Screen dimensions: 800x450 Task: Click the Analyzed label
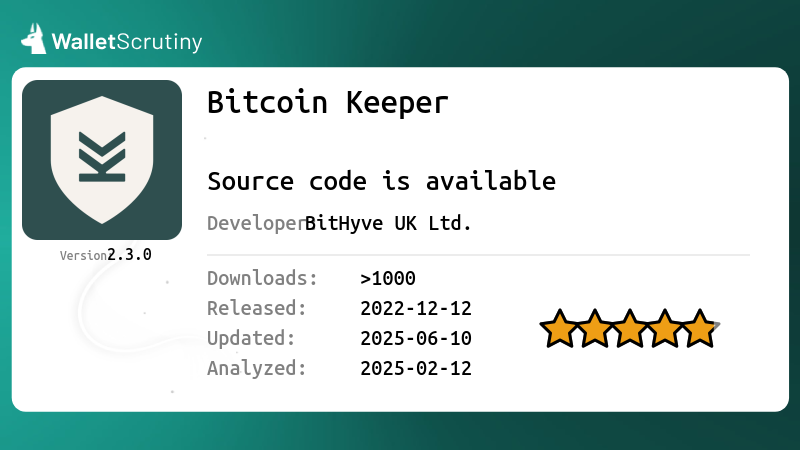pyautogui.click(x=257, y=368)
